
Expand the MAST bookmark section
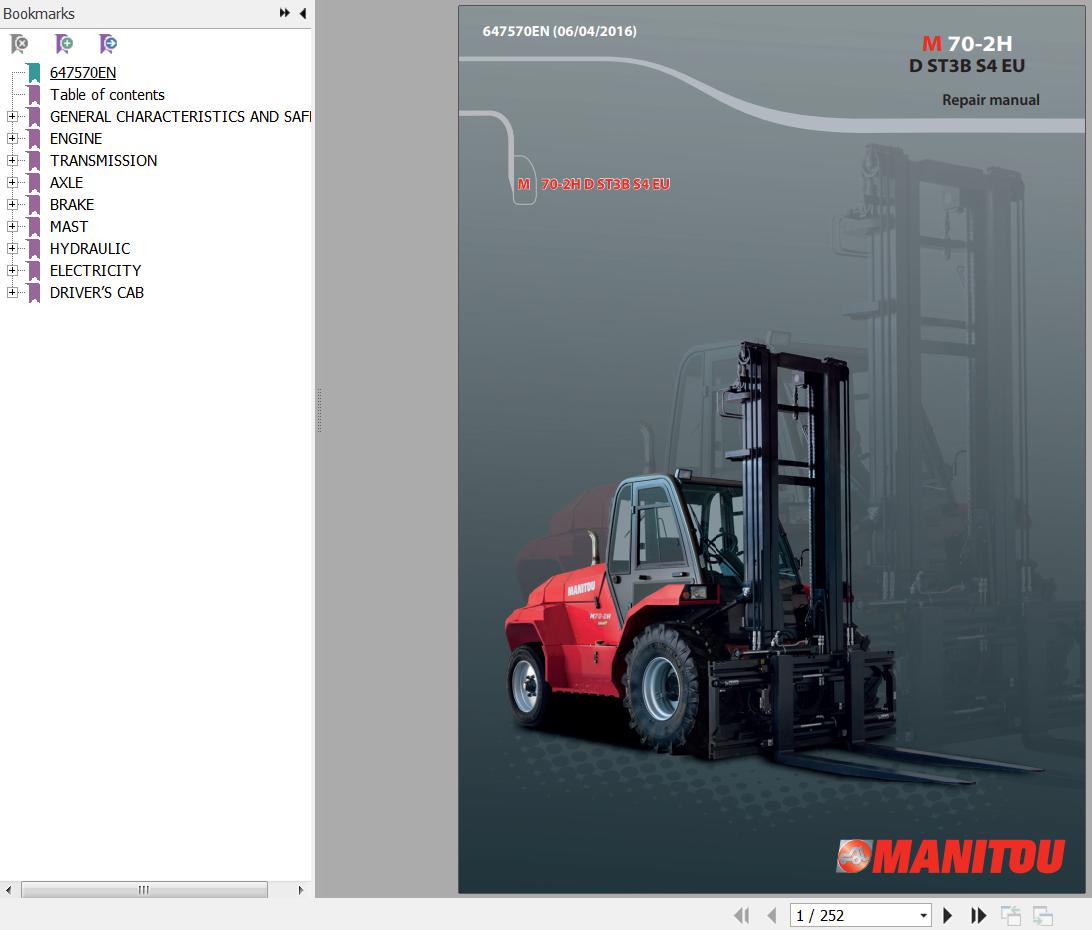tap(12, 226)
